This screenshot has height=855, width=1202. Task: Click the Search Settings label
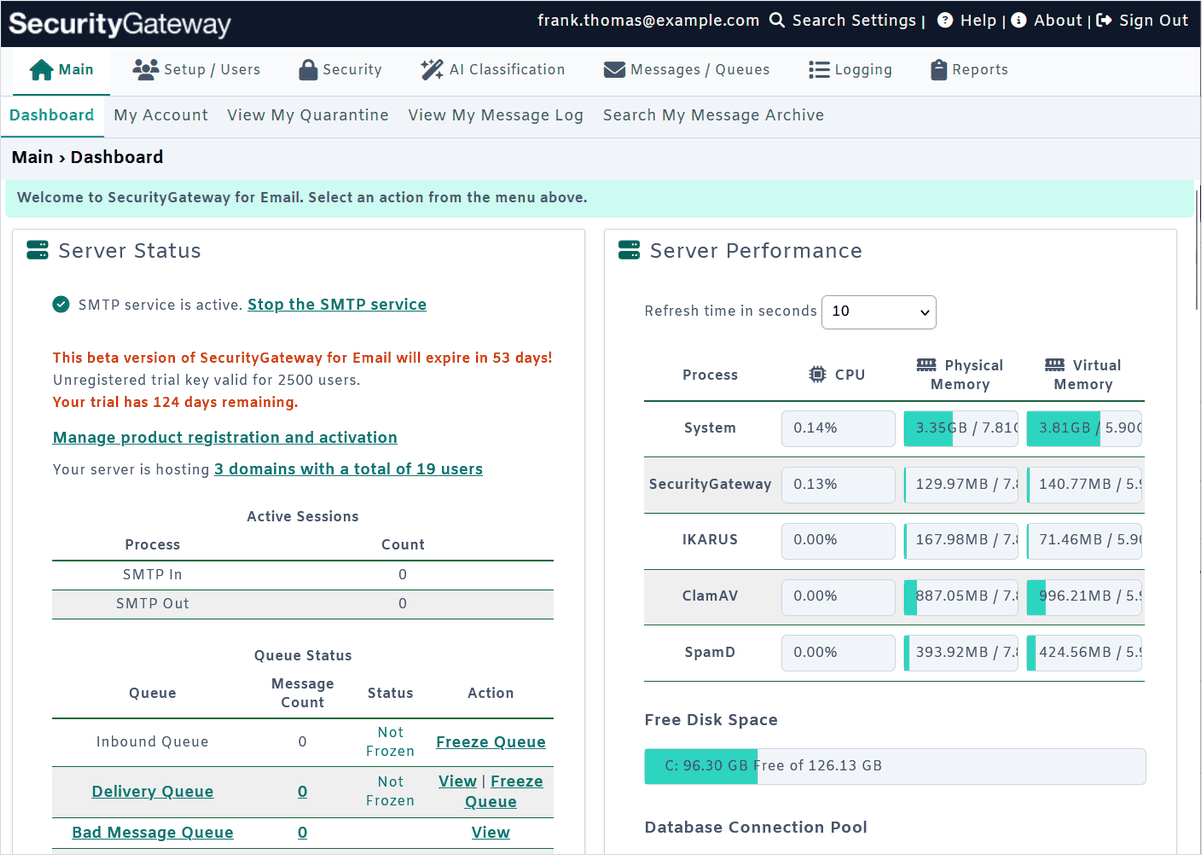[854, 20]
